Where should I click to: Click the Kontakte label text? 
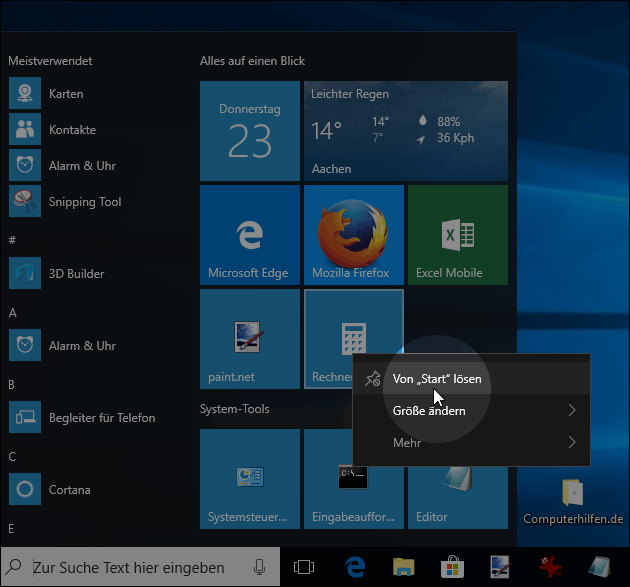[72, 130]
